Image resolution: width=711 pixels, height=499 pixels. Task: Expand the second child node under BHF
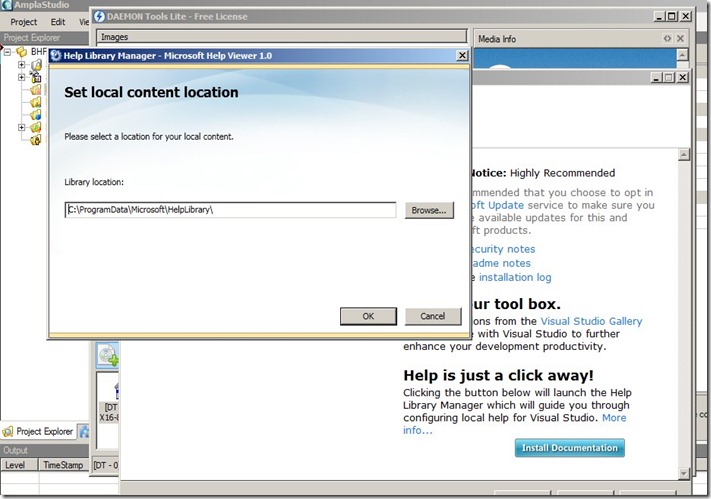click(21, 77)
